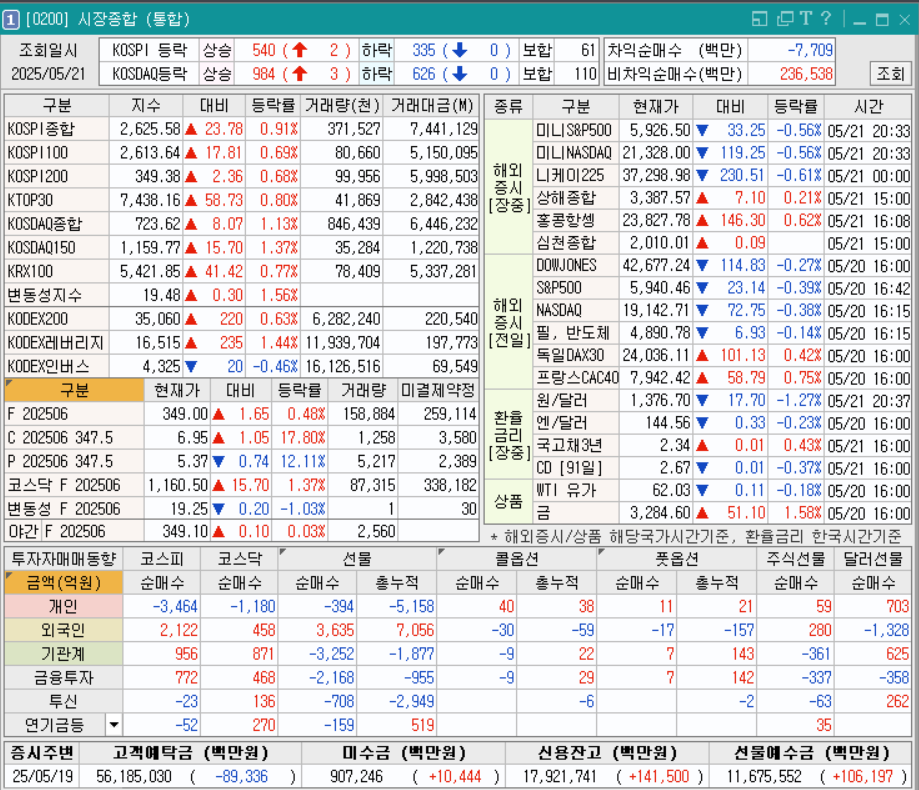Select the KODEX인버스 row
Viewport: 919px width, 790px height.
click(x=241, y=366)
